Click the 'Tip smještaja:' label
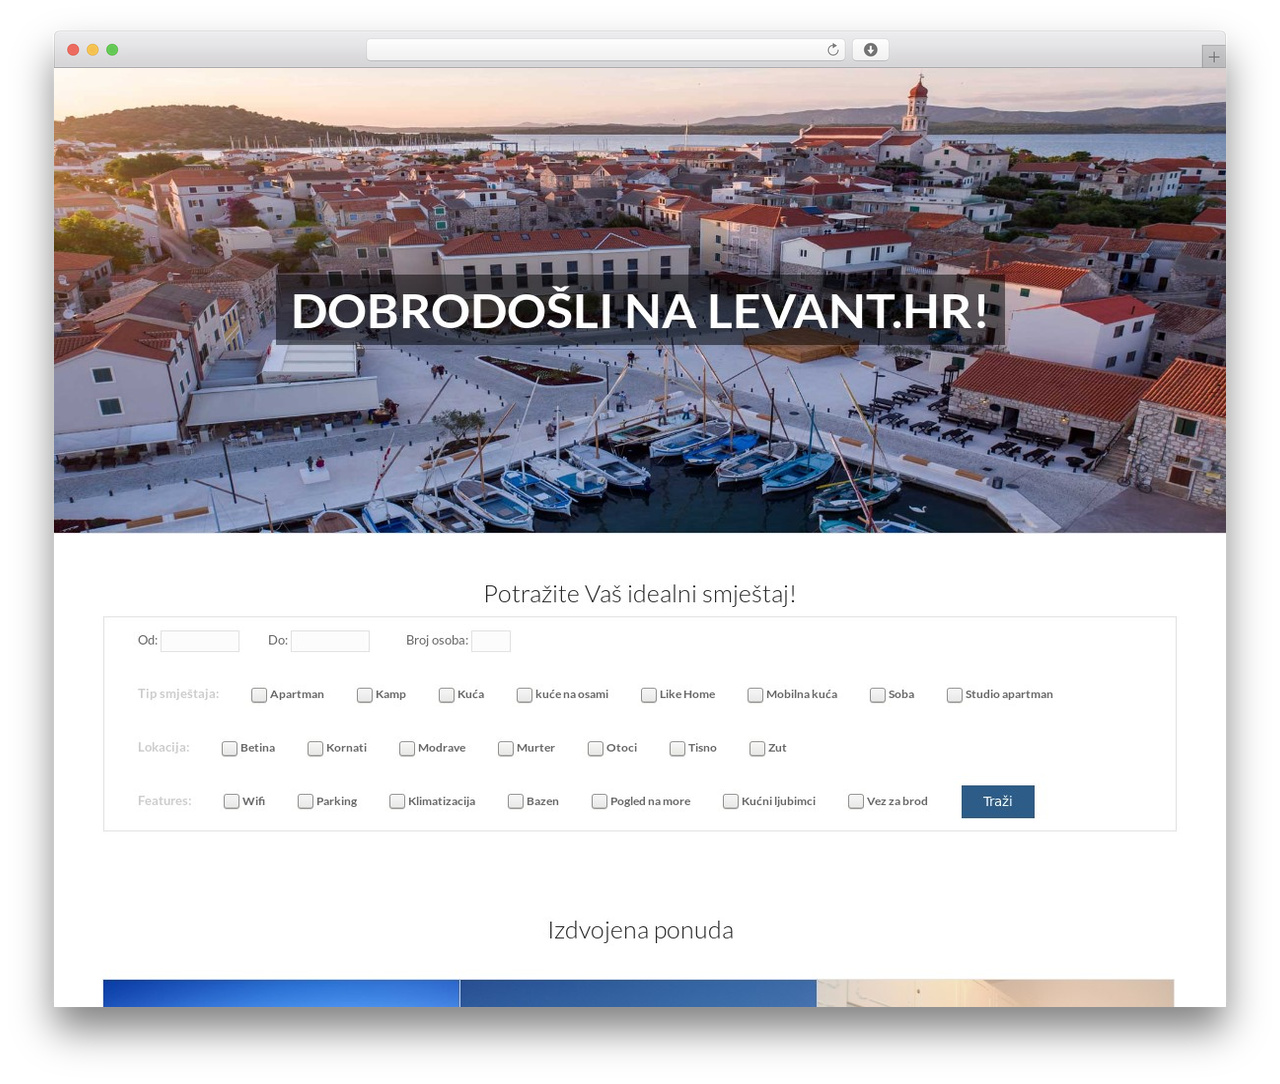The height and width of the screenshot is (1084, 1280). (178, 694)
